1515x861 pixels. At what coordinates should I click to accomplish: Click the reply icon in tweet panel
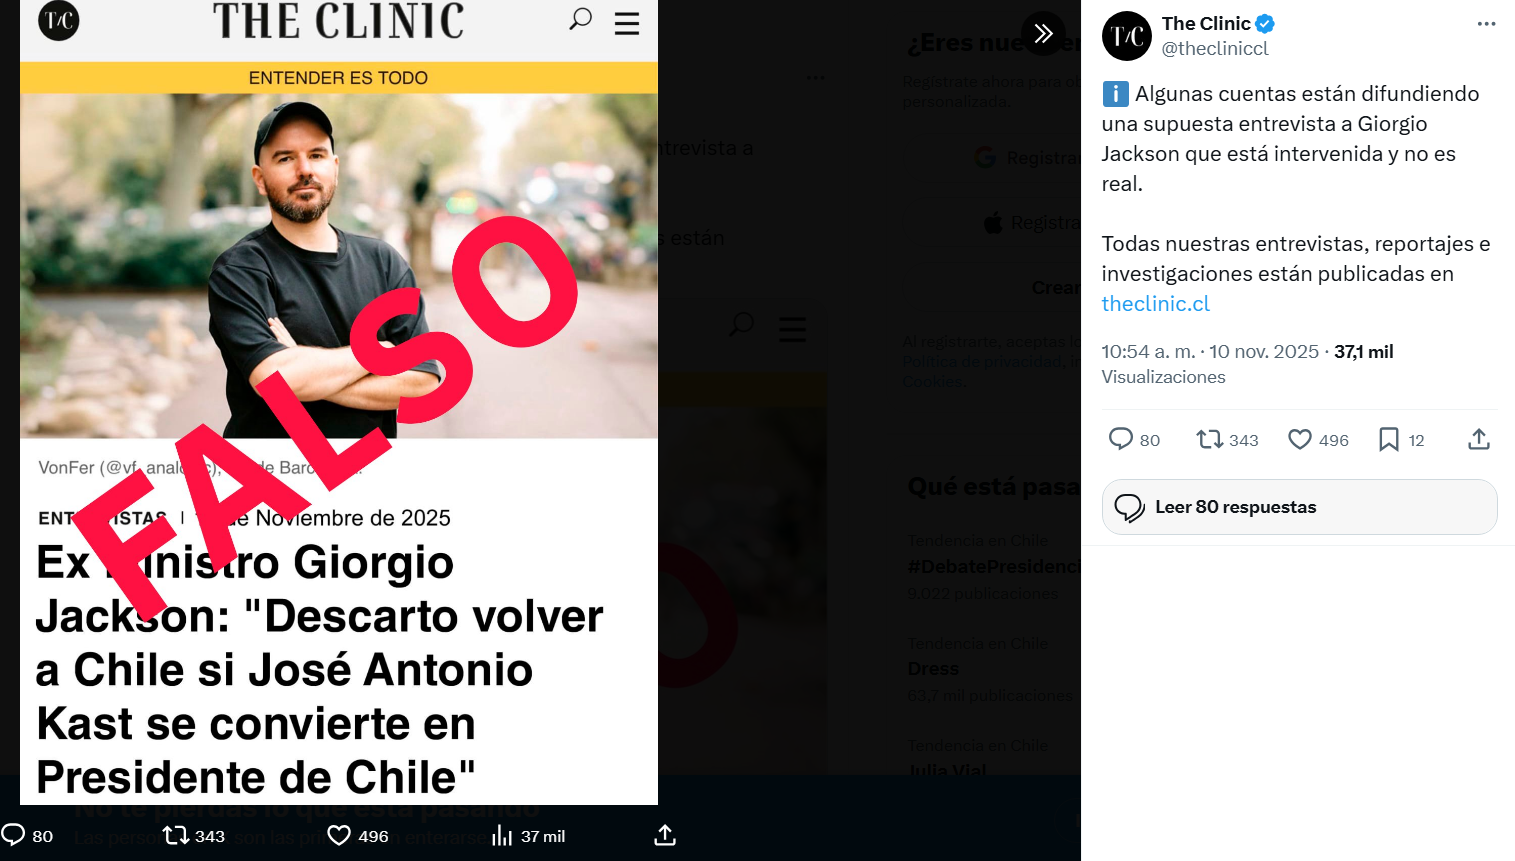(1121, 439)
